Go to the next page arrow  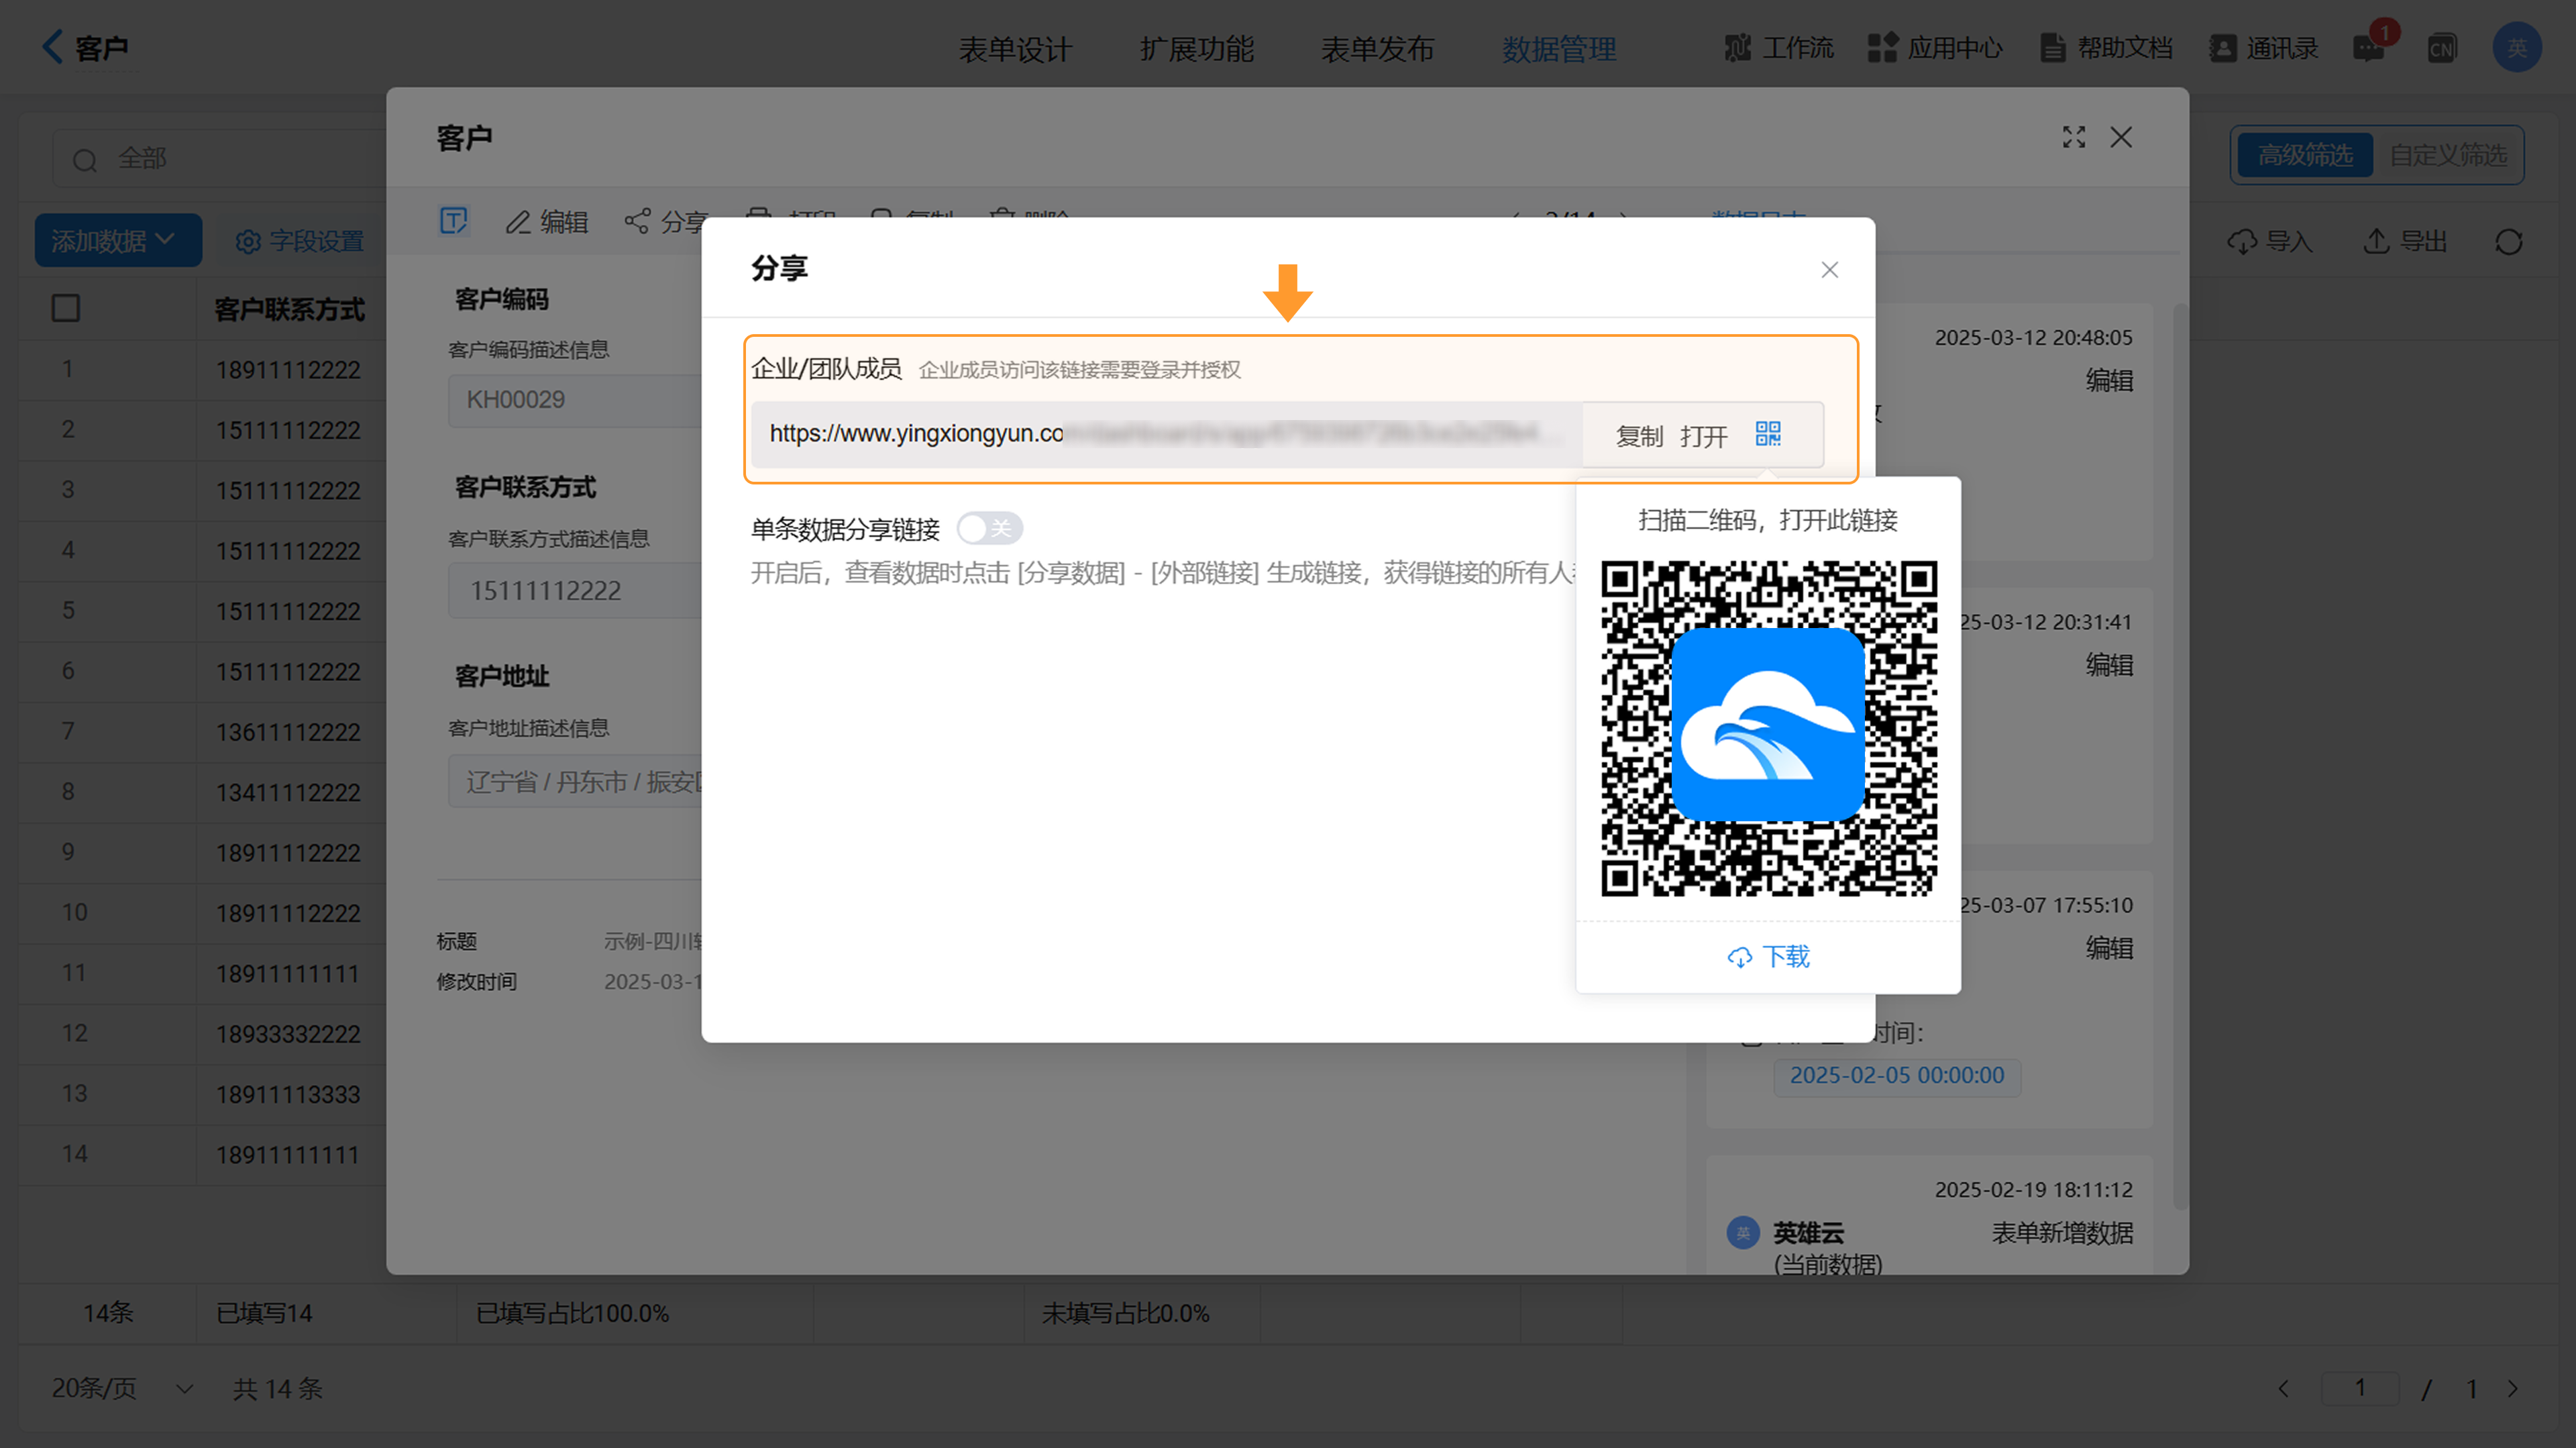[2513, 1388]
